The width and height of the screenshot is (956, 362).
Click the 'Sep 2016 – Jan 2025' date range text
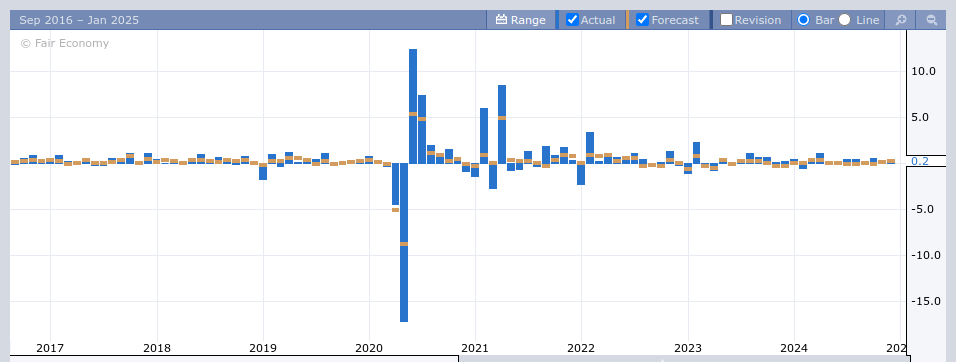pos(79,20)
